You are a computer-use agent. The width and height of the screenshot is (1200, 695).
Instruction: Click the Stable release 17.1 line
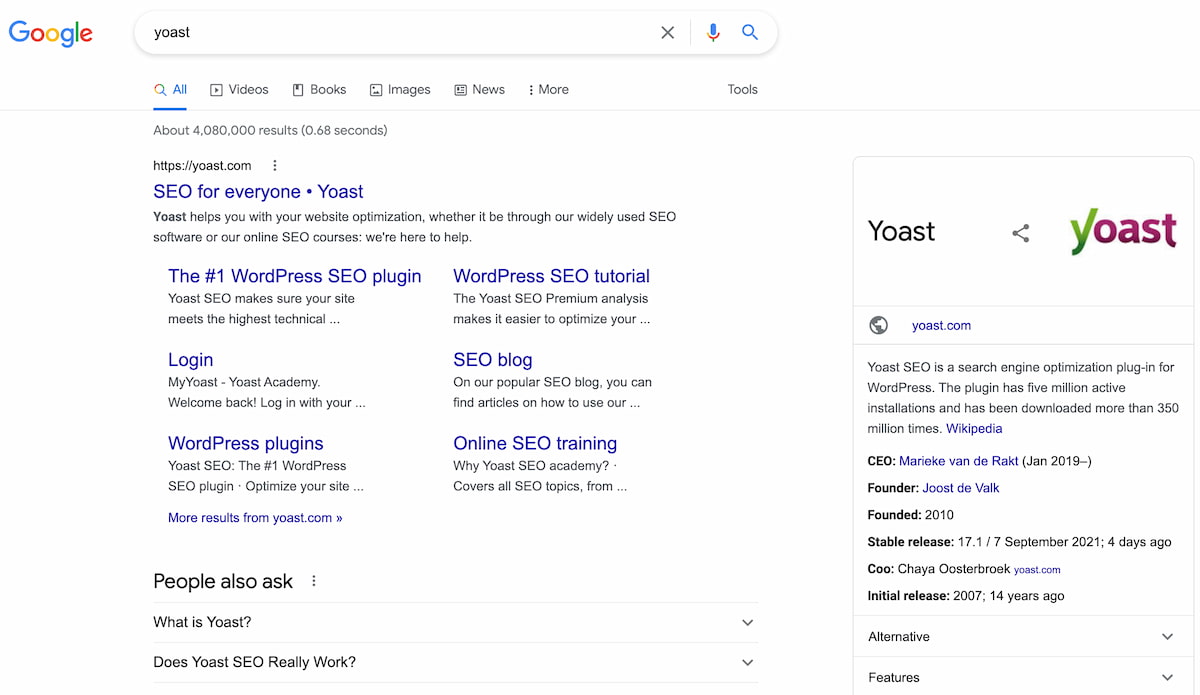click(x=1019, y=542)
